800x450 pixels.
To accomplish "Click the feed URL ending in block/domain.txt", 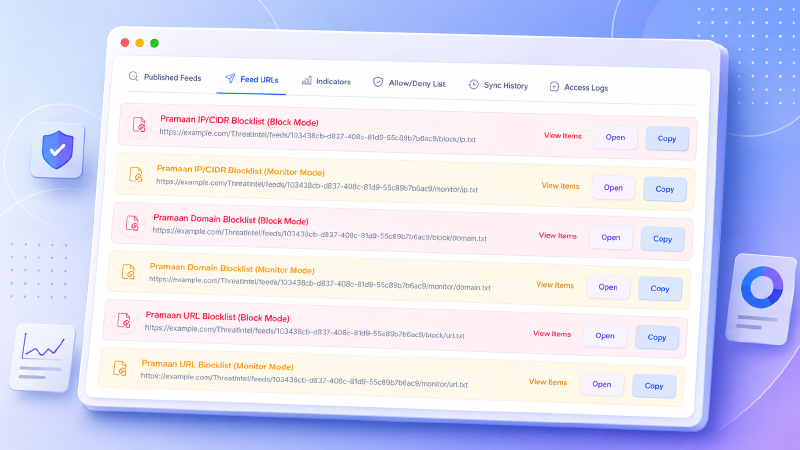I will tap(319, 234).
